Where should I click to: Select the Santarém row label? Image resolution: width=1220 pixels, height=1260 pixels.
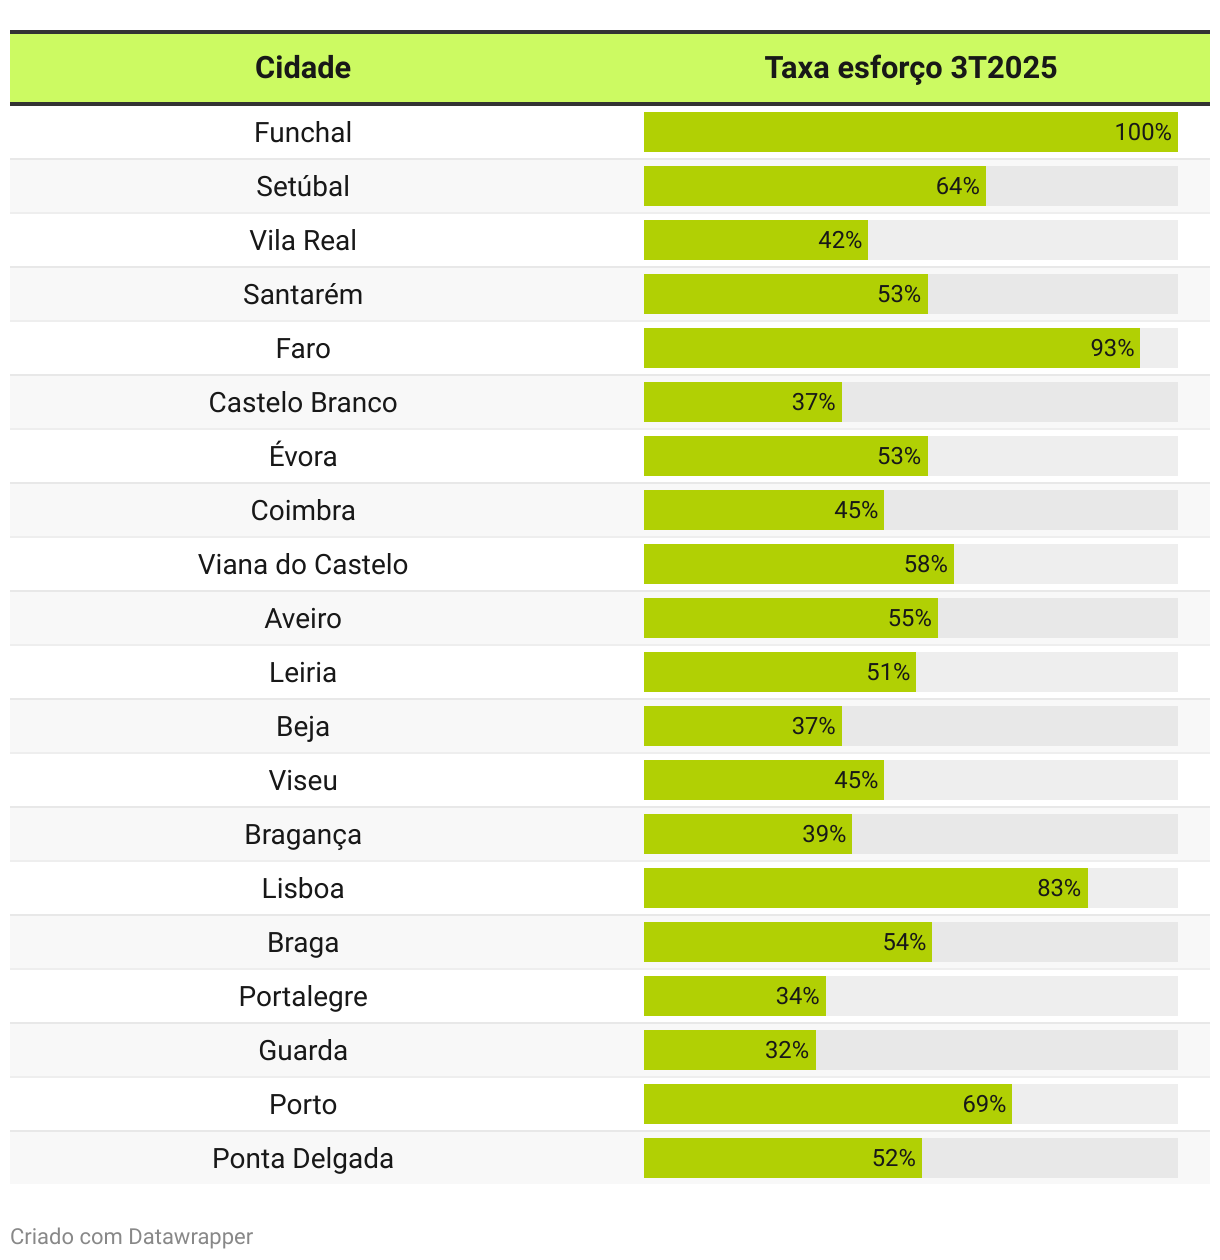(x=303, y=294)
